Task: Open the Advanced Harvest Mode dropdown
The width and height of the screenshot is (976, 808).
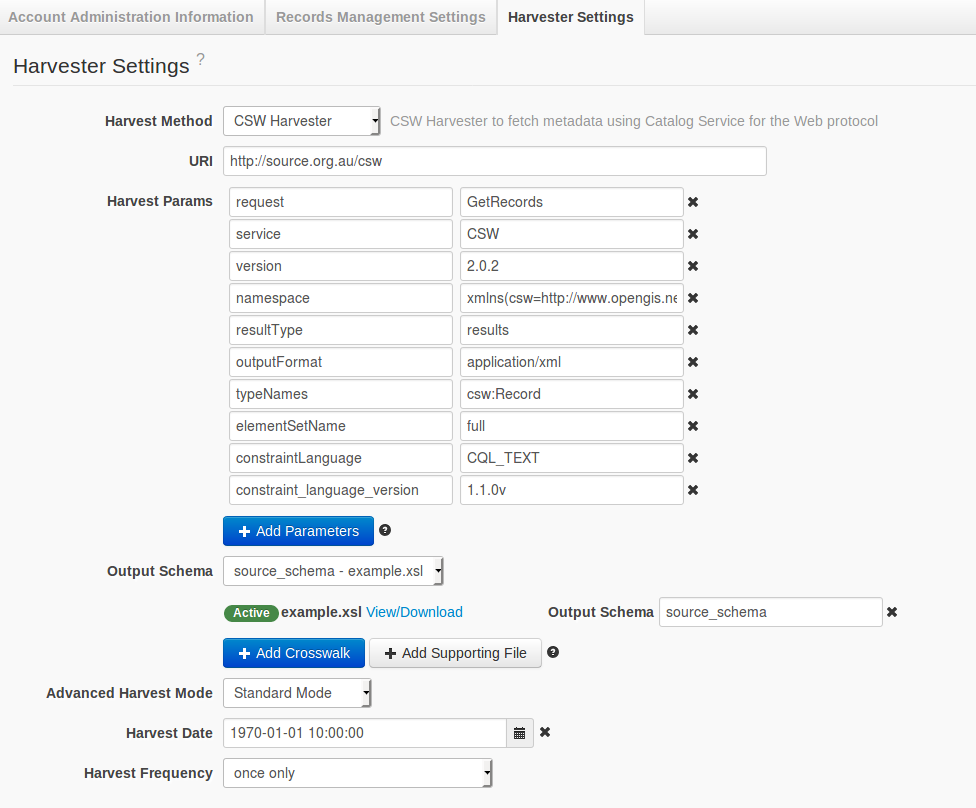Action: point(297,693)
